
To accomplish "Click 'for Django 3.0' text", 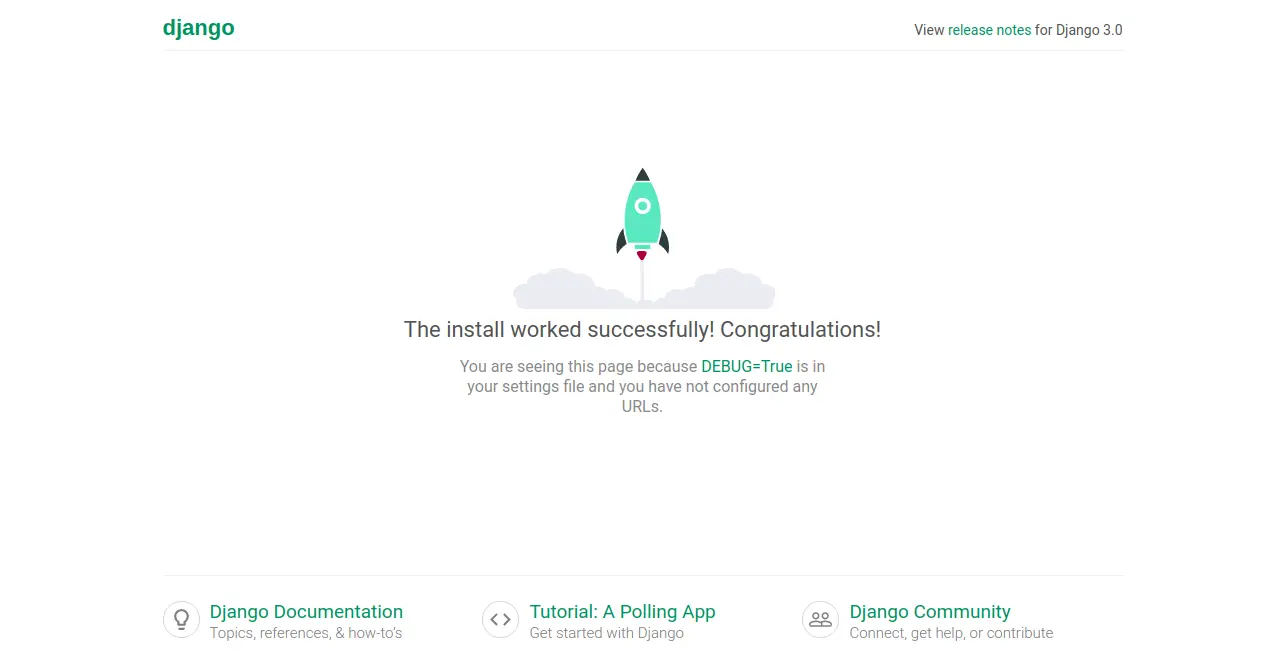I will pyautogui.click(x=1079, y=30).
